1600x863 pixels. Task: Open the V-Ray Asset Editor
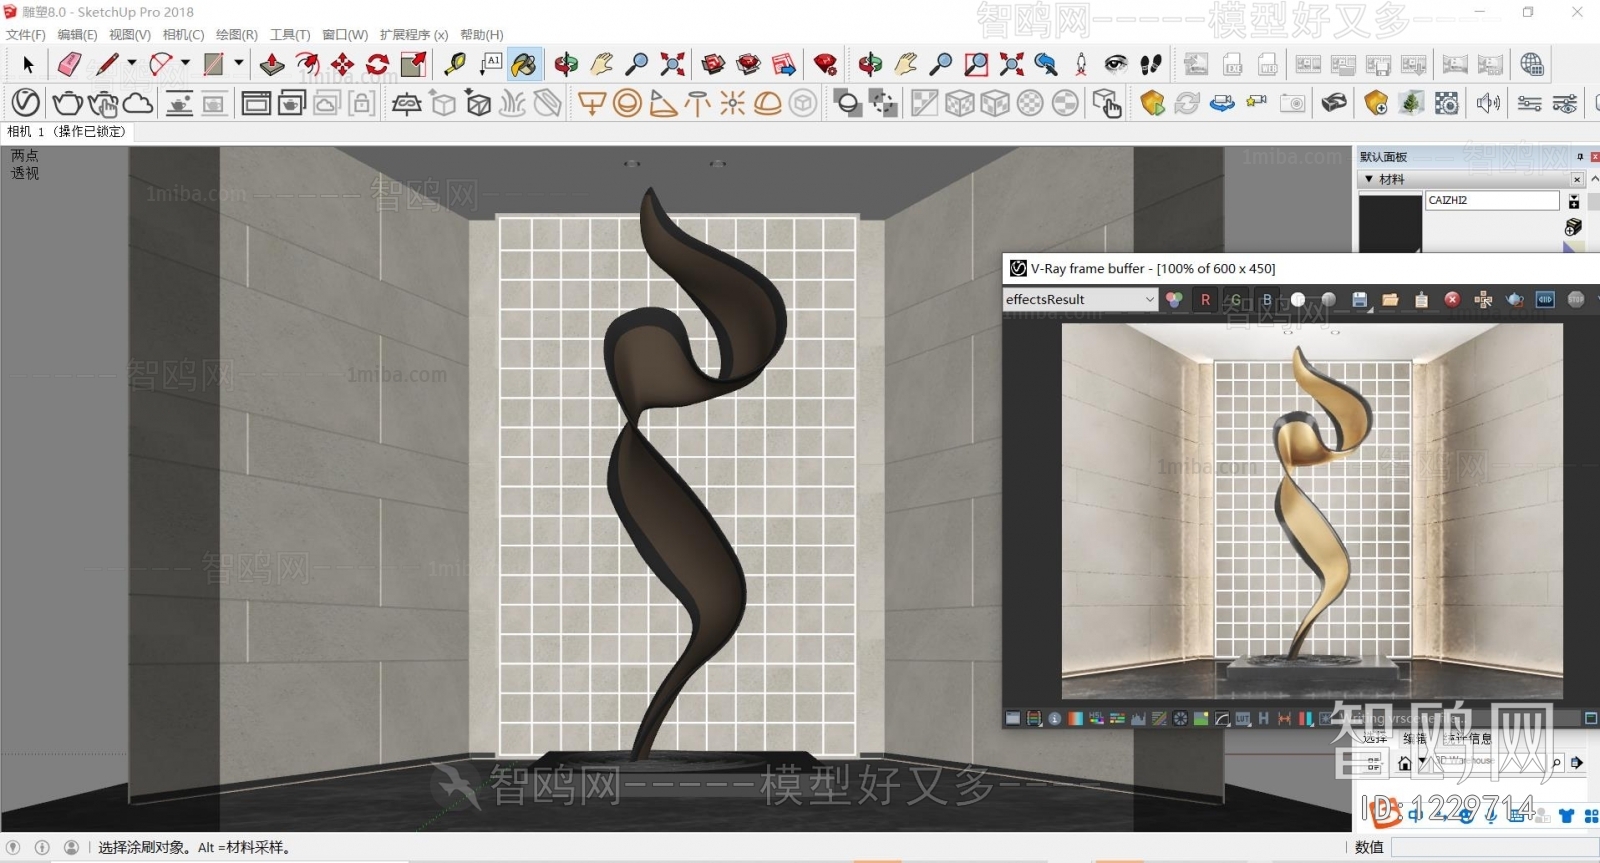(26, 102)
